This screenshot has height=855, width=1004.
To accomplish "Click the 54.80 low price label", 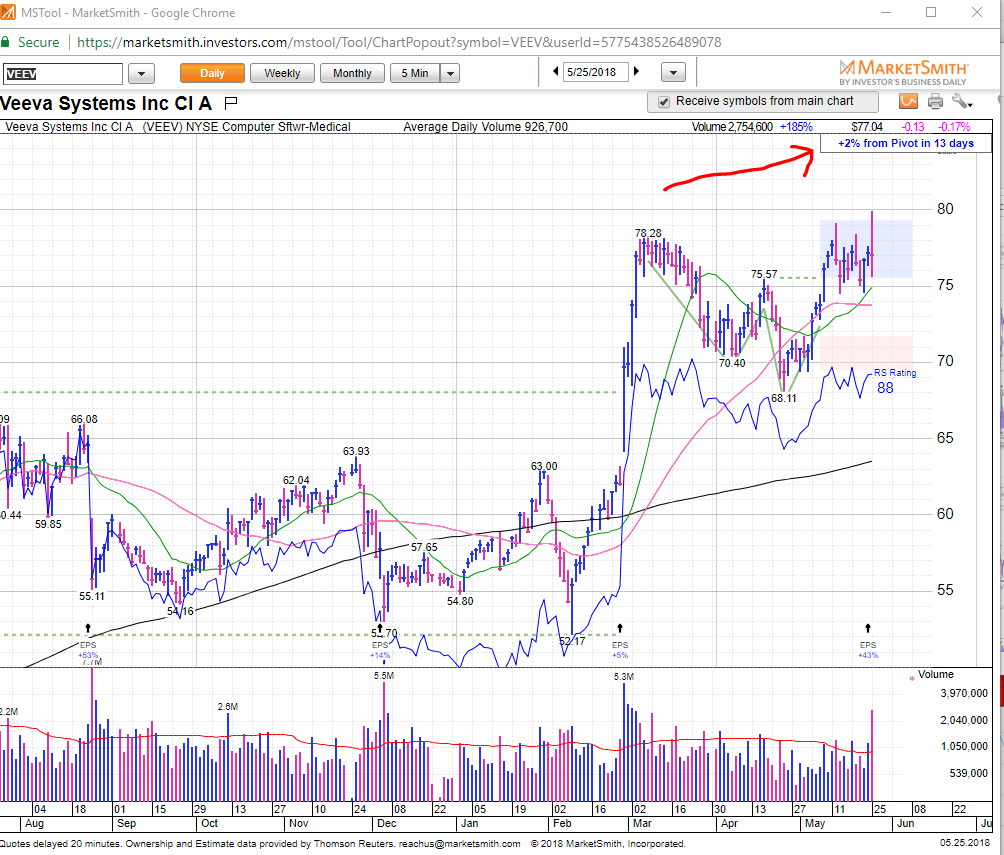I will [460, 601].
